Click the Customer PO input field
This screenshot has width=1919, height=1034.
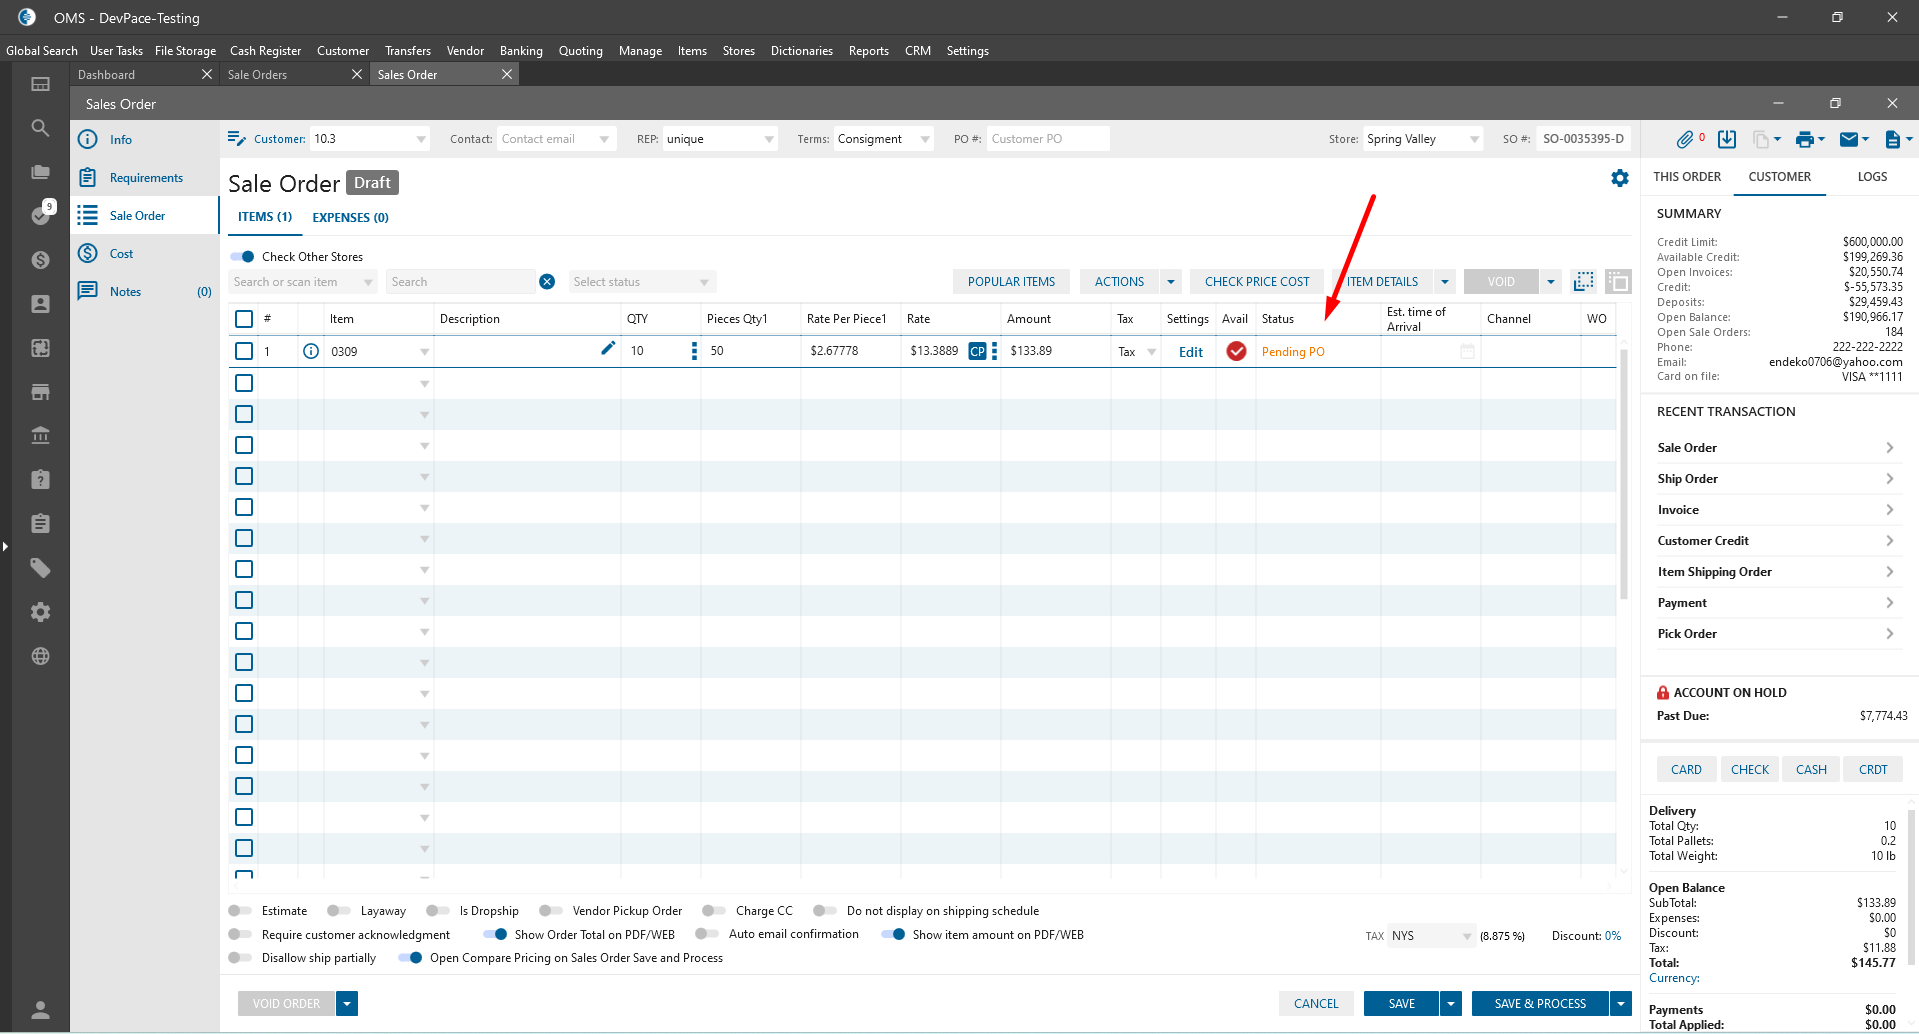[x=1047, y=139]
